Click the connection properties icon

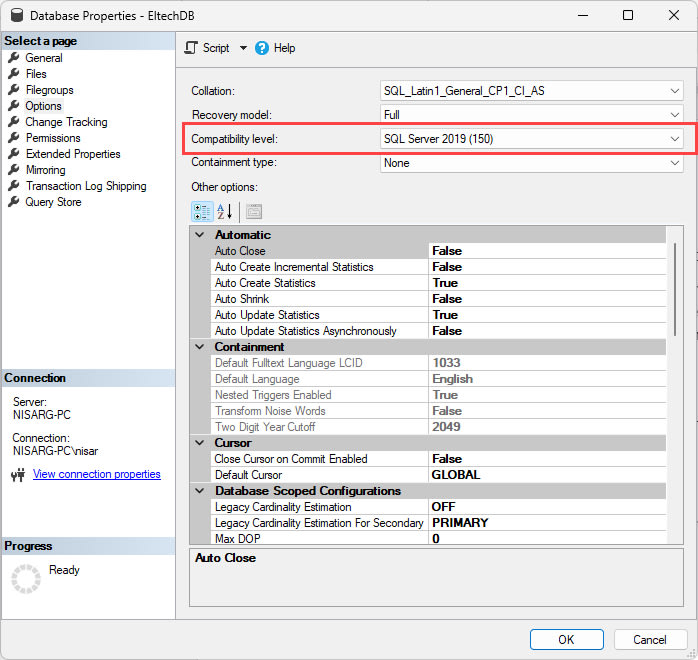point(18,475)
